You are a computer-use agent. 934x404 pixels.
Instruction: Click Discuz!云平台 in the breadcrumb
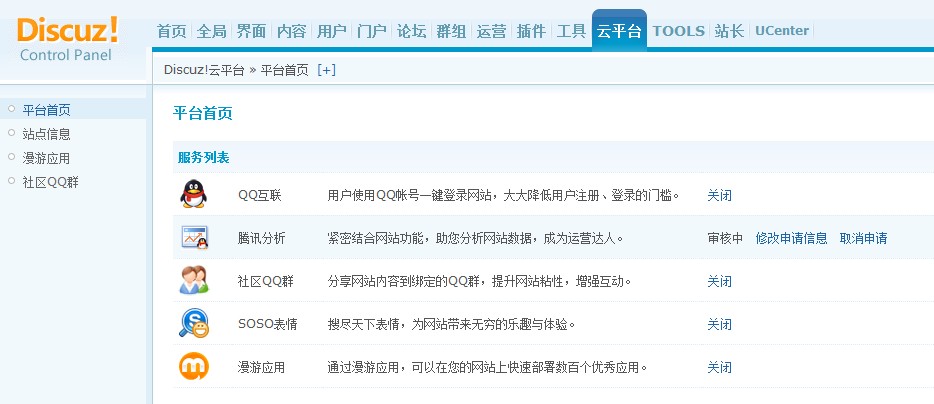tap(204, 70)
